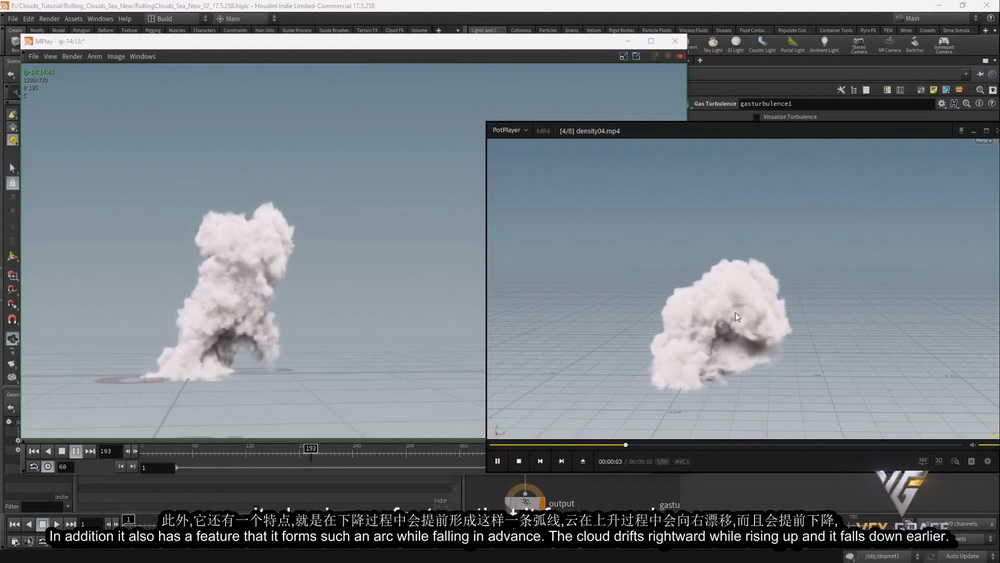Skip to next file in PotPlayer
The image size is (1000, 563).
561,461
